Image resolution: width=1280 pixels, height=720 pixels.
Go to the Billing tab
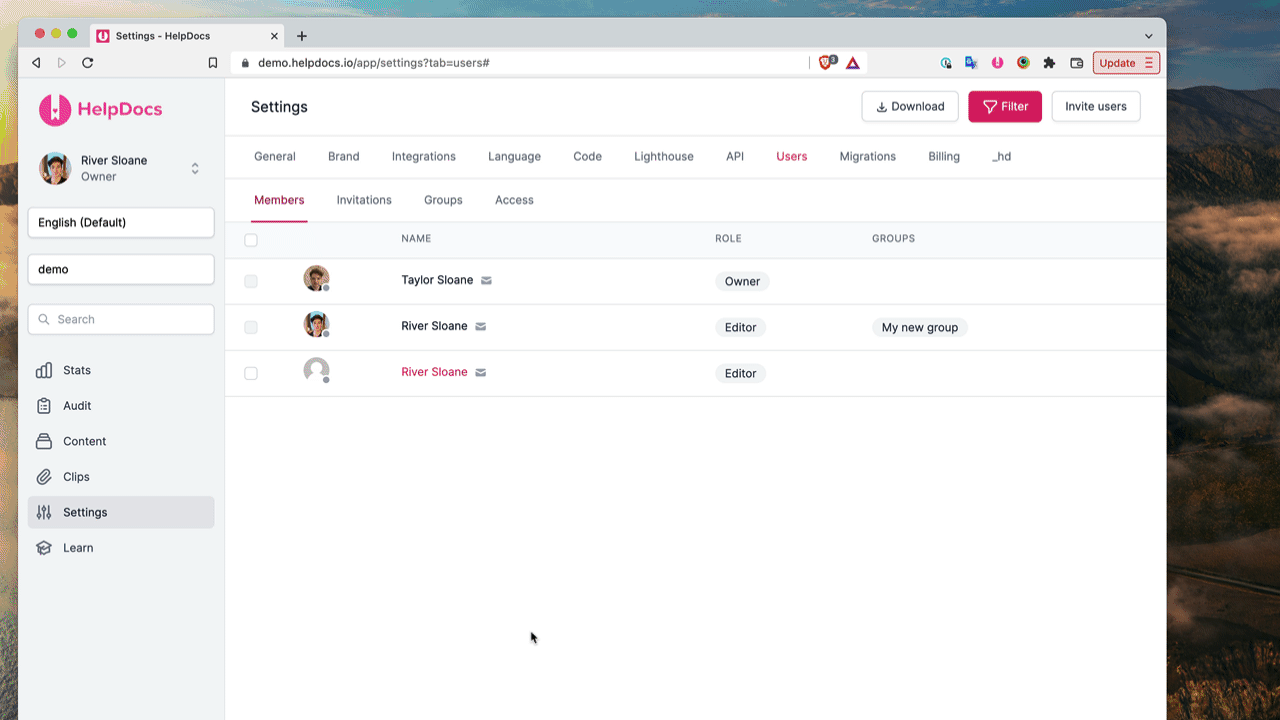944,157
